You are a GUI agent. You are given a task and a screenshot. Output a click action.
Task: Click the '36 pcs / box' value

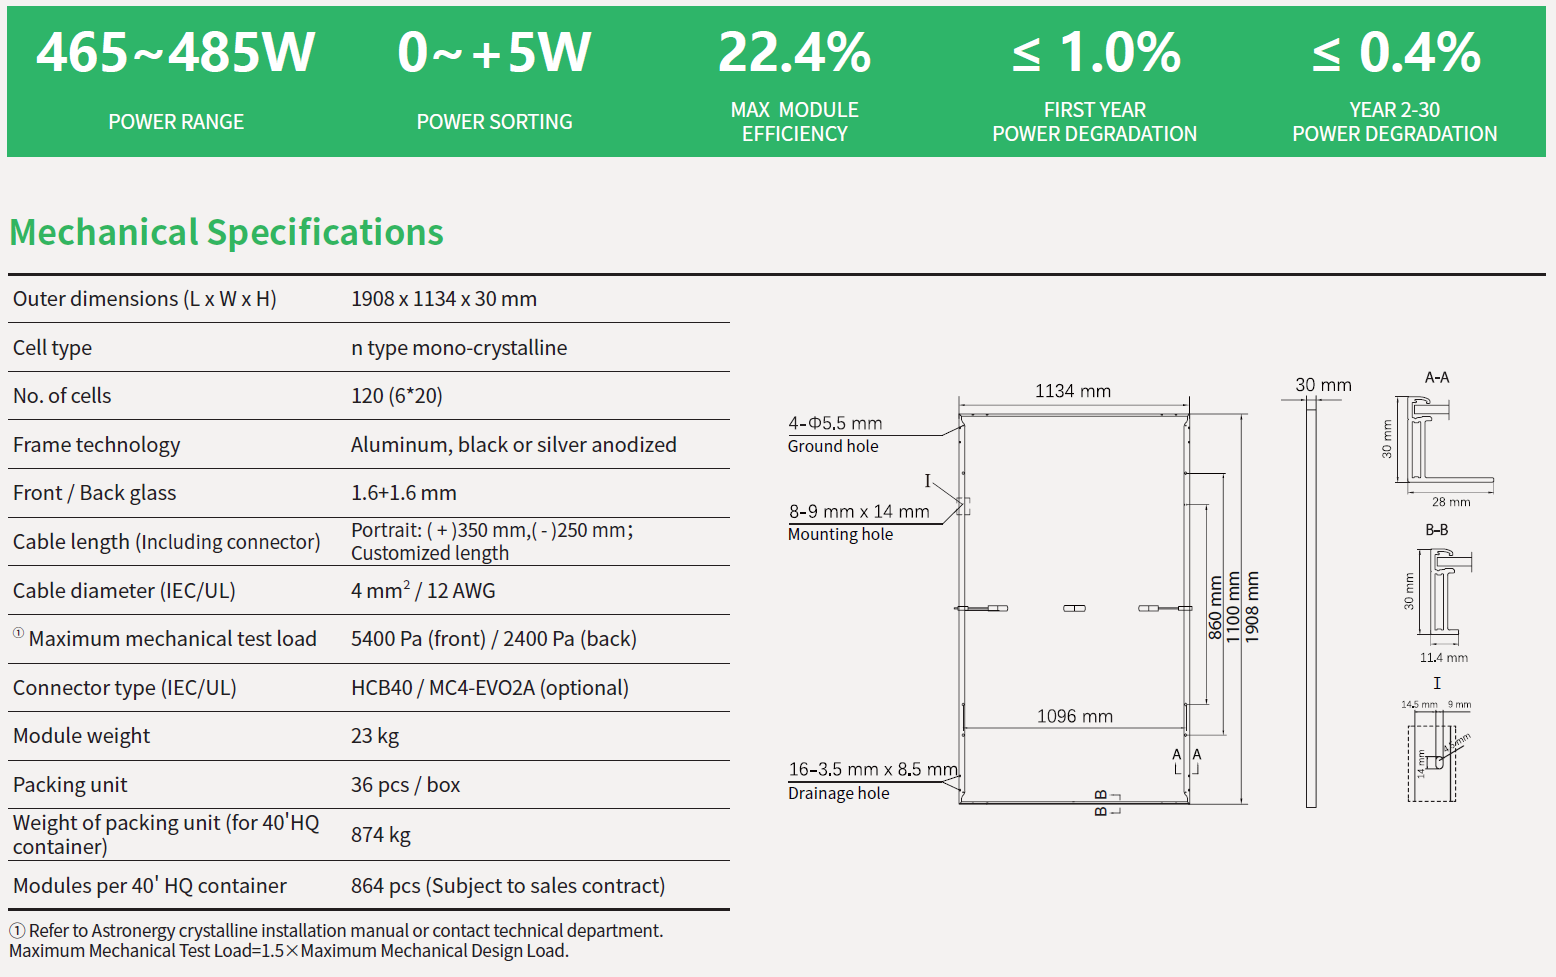406,785
